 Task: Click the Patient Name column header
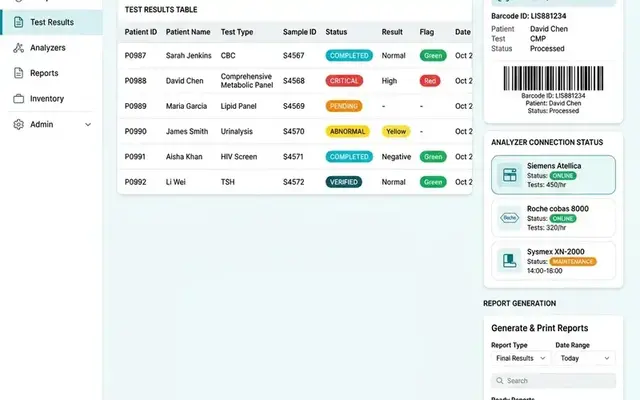click(x=188, y=32)
